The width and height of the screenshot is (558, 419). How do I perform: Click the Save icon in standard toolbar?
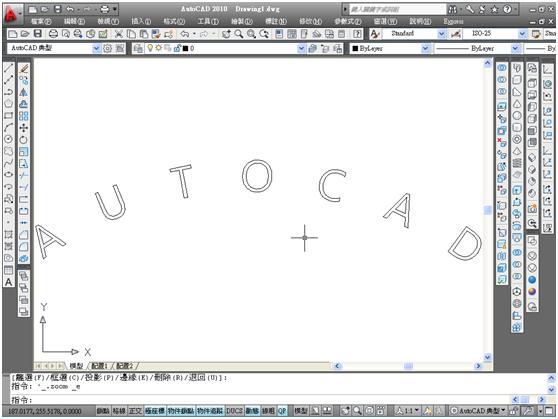pyautogui.click(x=38, y=34)
